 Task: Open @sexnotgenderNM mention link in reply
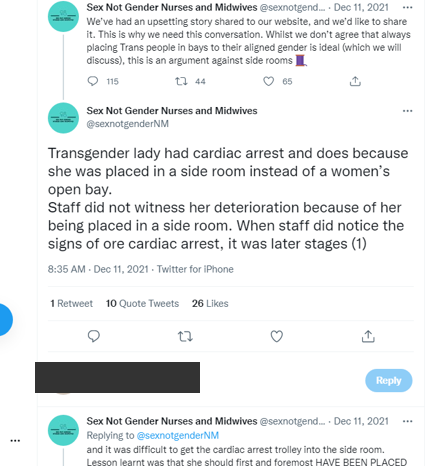pos(178,435)
